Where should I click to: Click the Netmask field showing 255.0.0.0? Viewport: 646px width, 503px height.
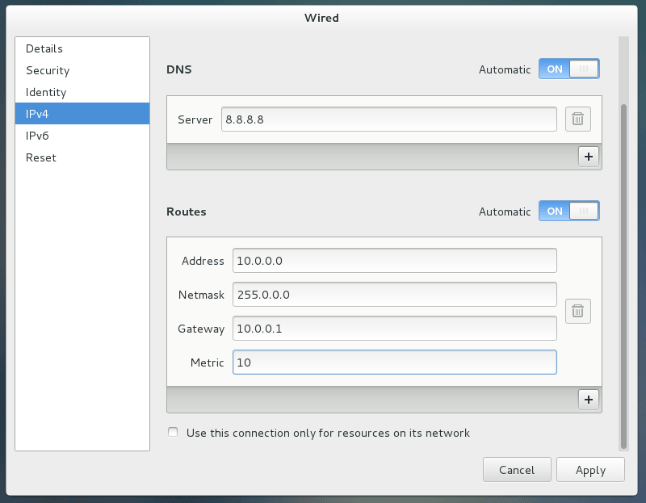click(x=394, y=295)
